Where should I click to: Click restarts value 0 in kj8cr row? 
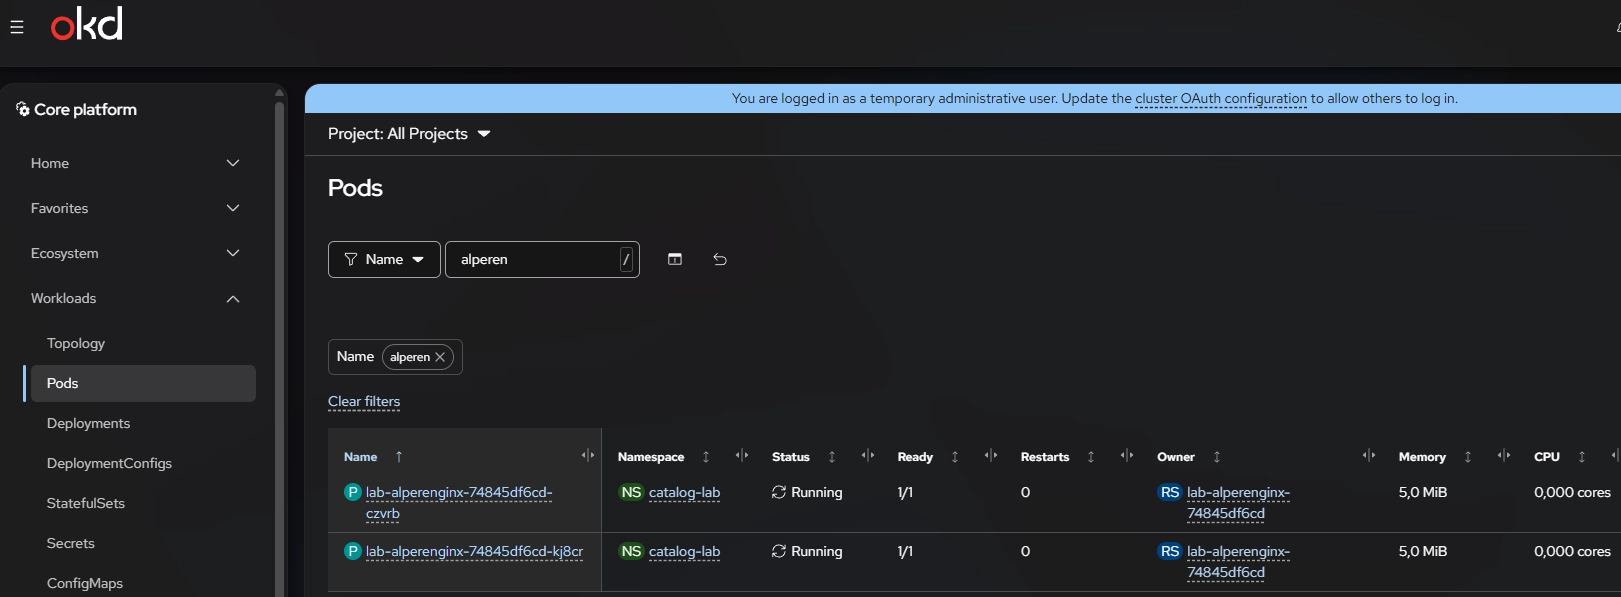[1025, 551]
